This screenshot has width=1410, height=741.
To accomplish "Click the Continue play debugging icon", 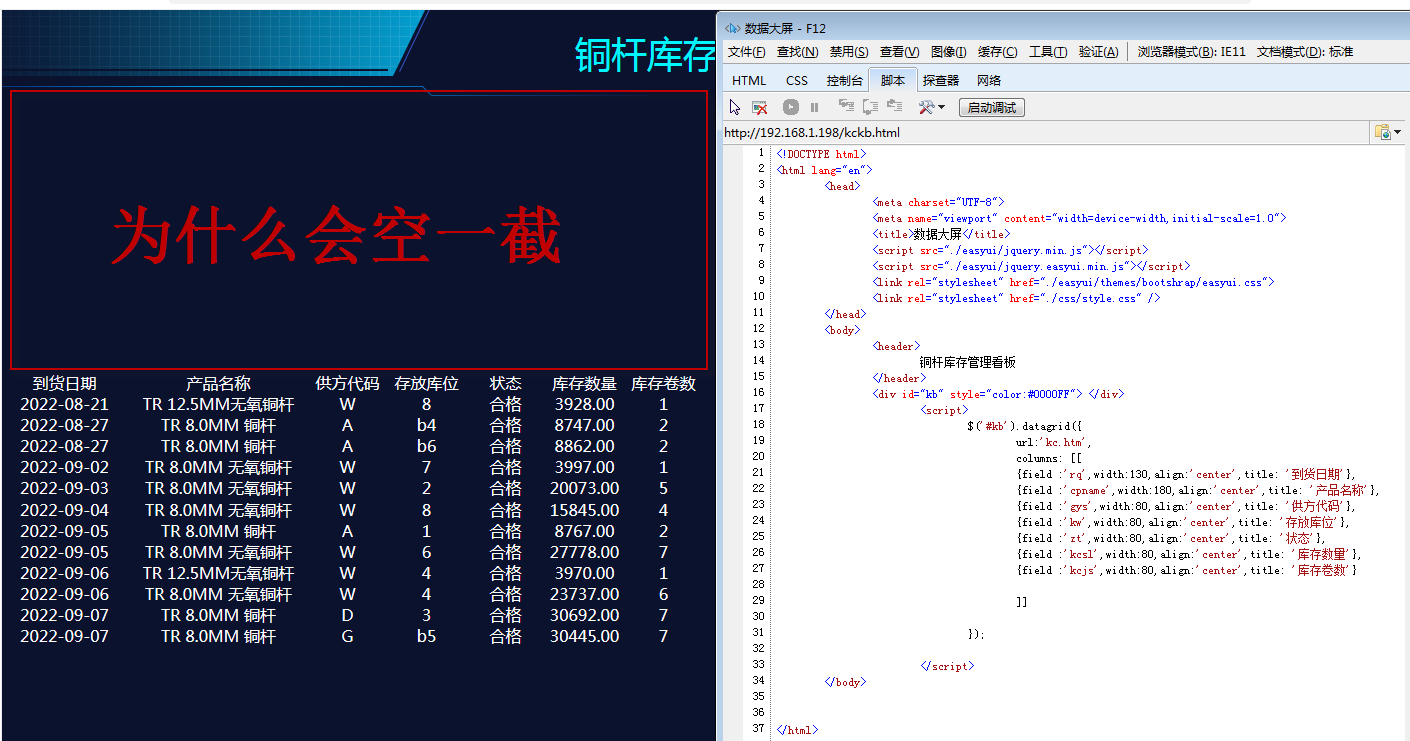I will pyautogui.click(x=791, y=107).
